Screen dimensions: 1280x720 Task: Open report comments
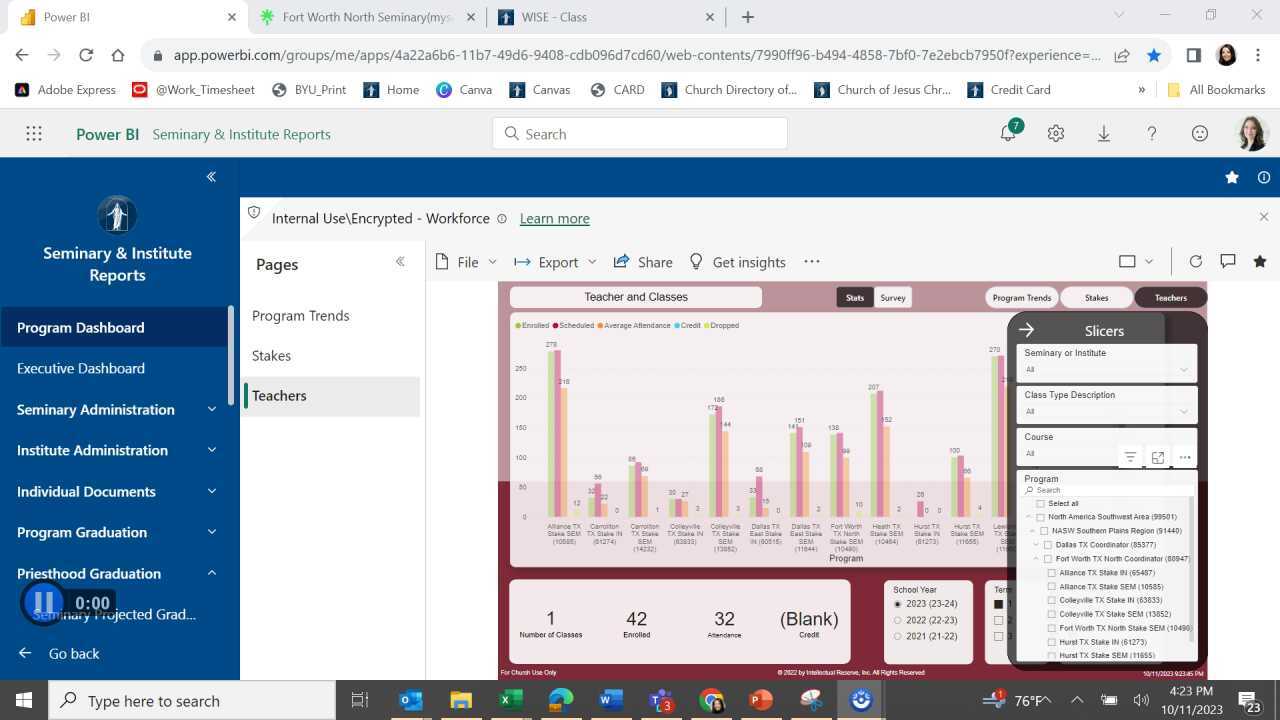pyautogui.click(x=1227, y=261)
